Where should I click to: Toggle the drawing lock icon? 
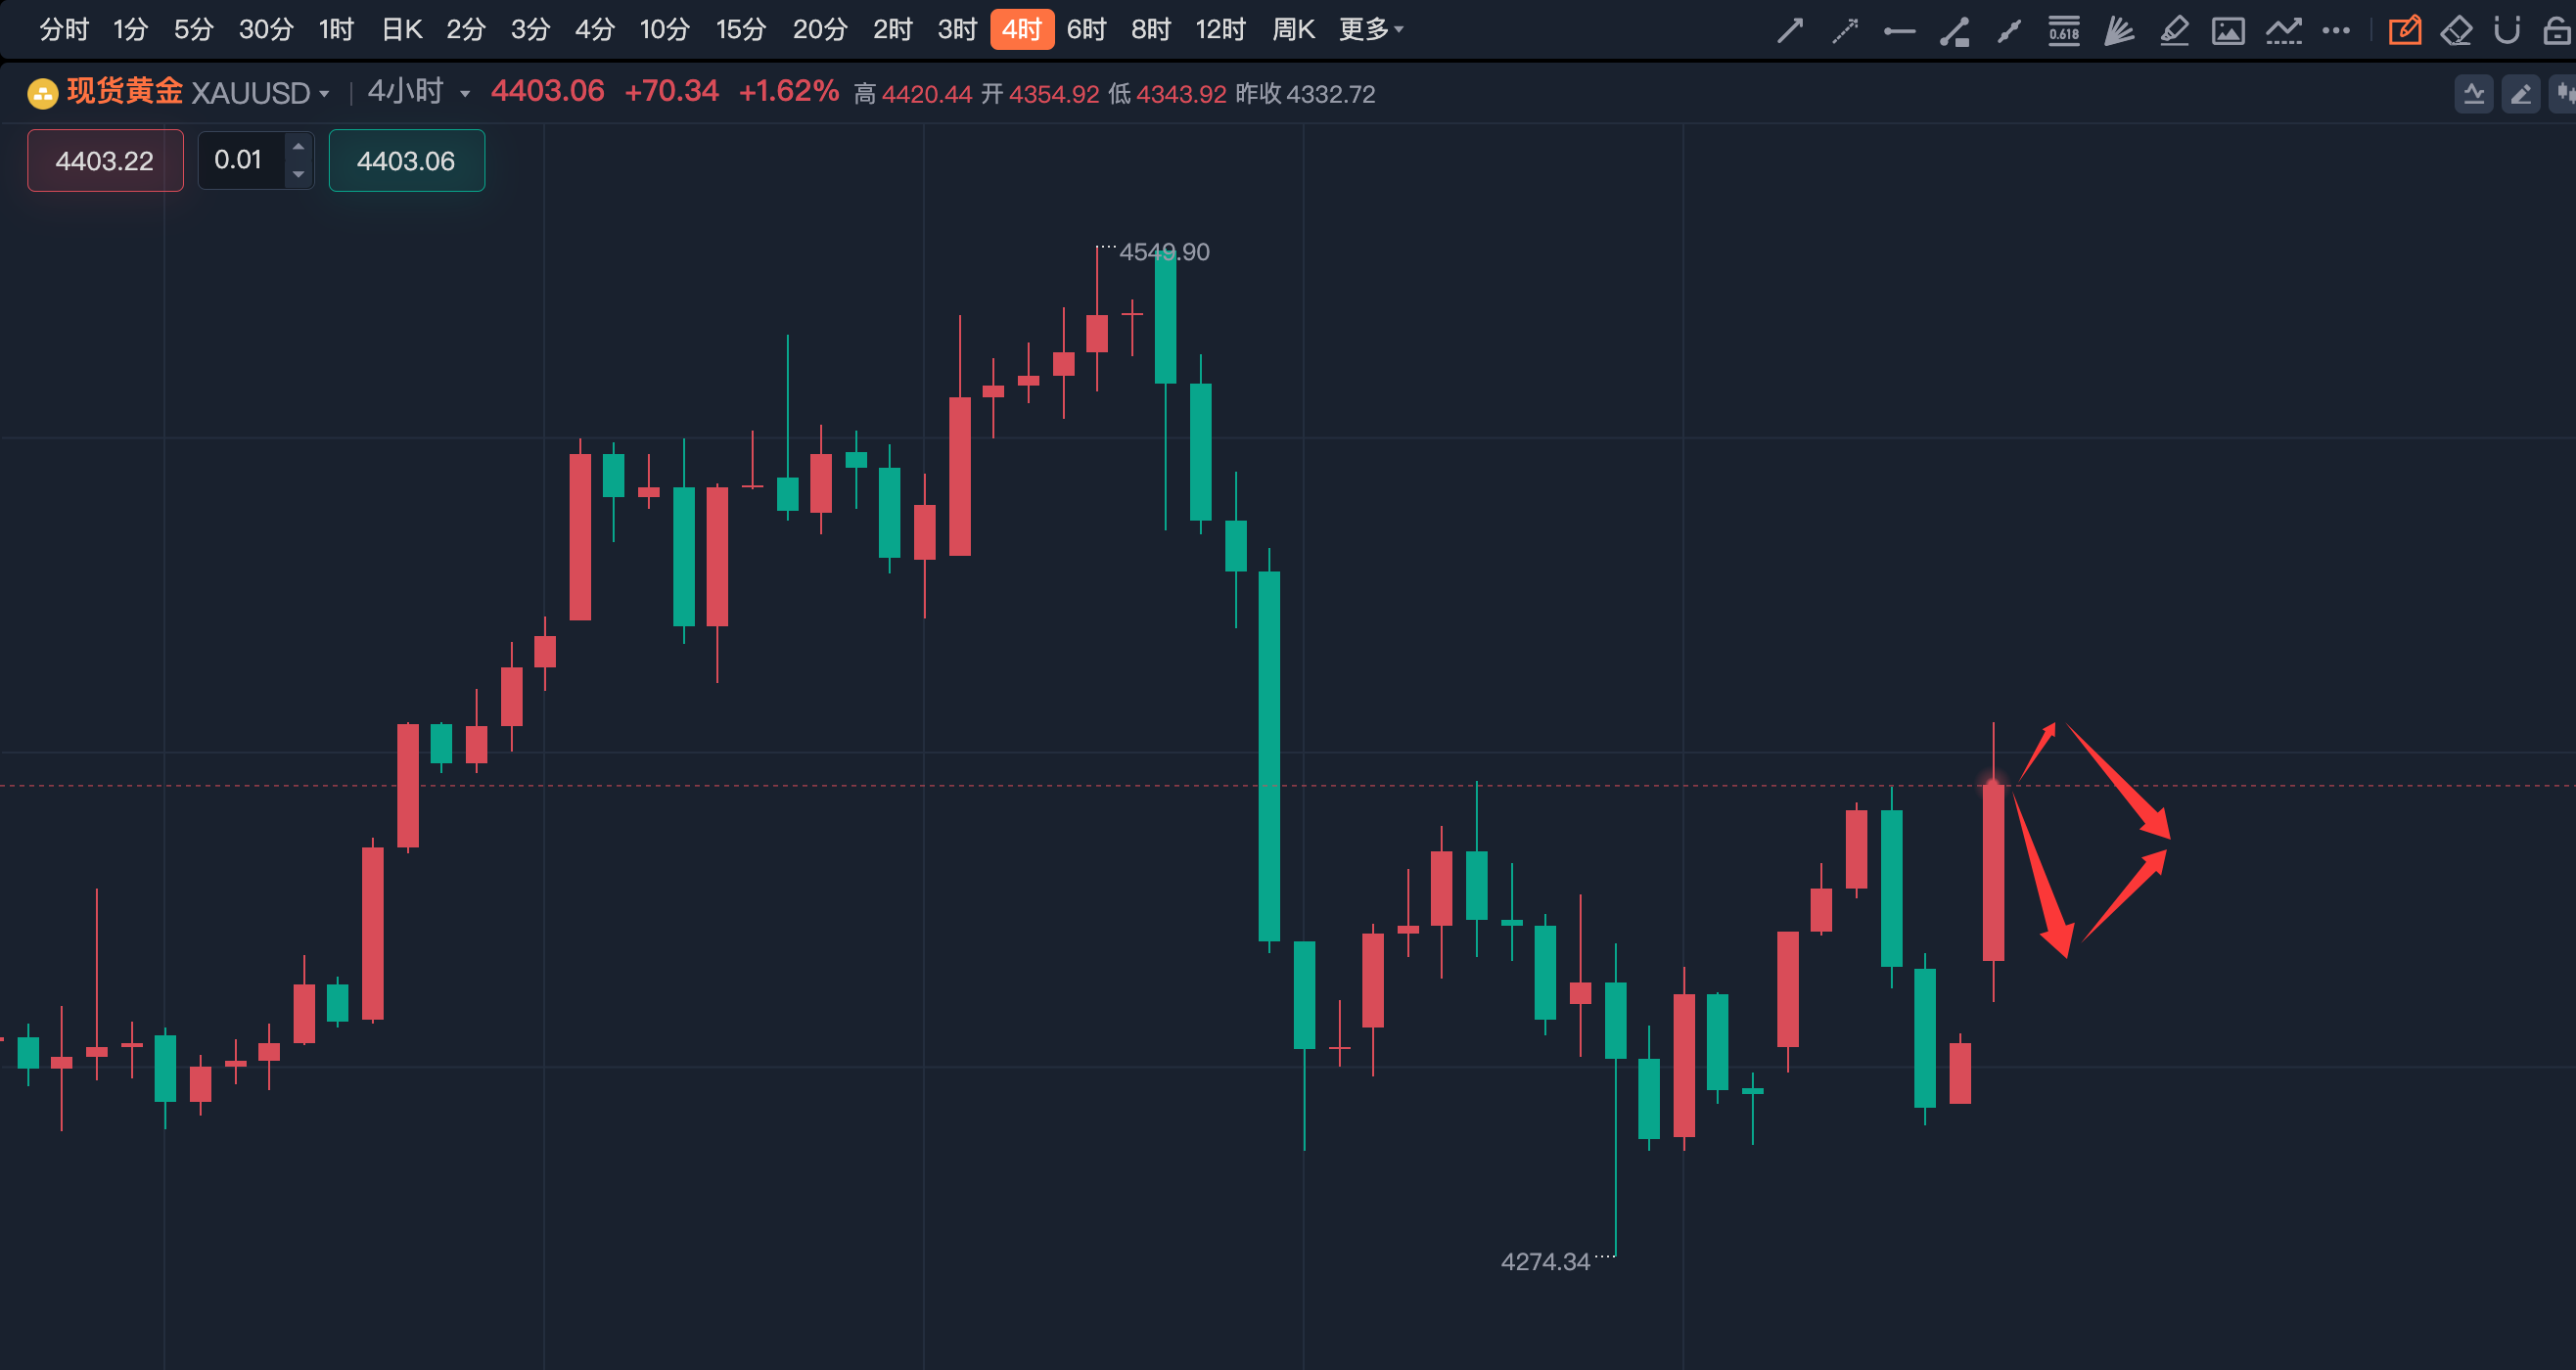[x=2556, y=31]
